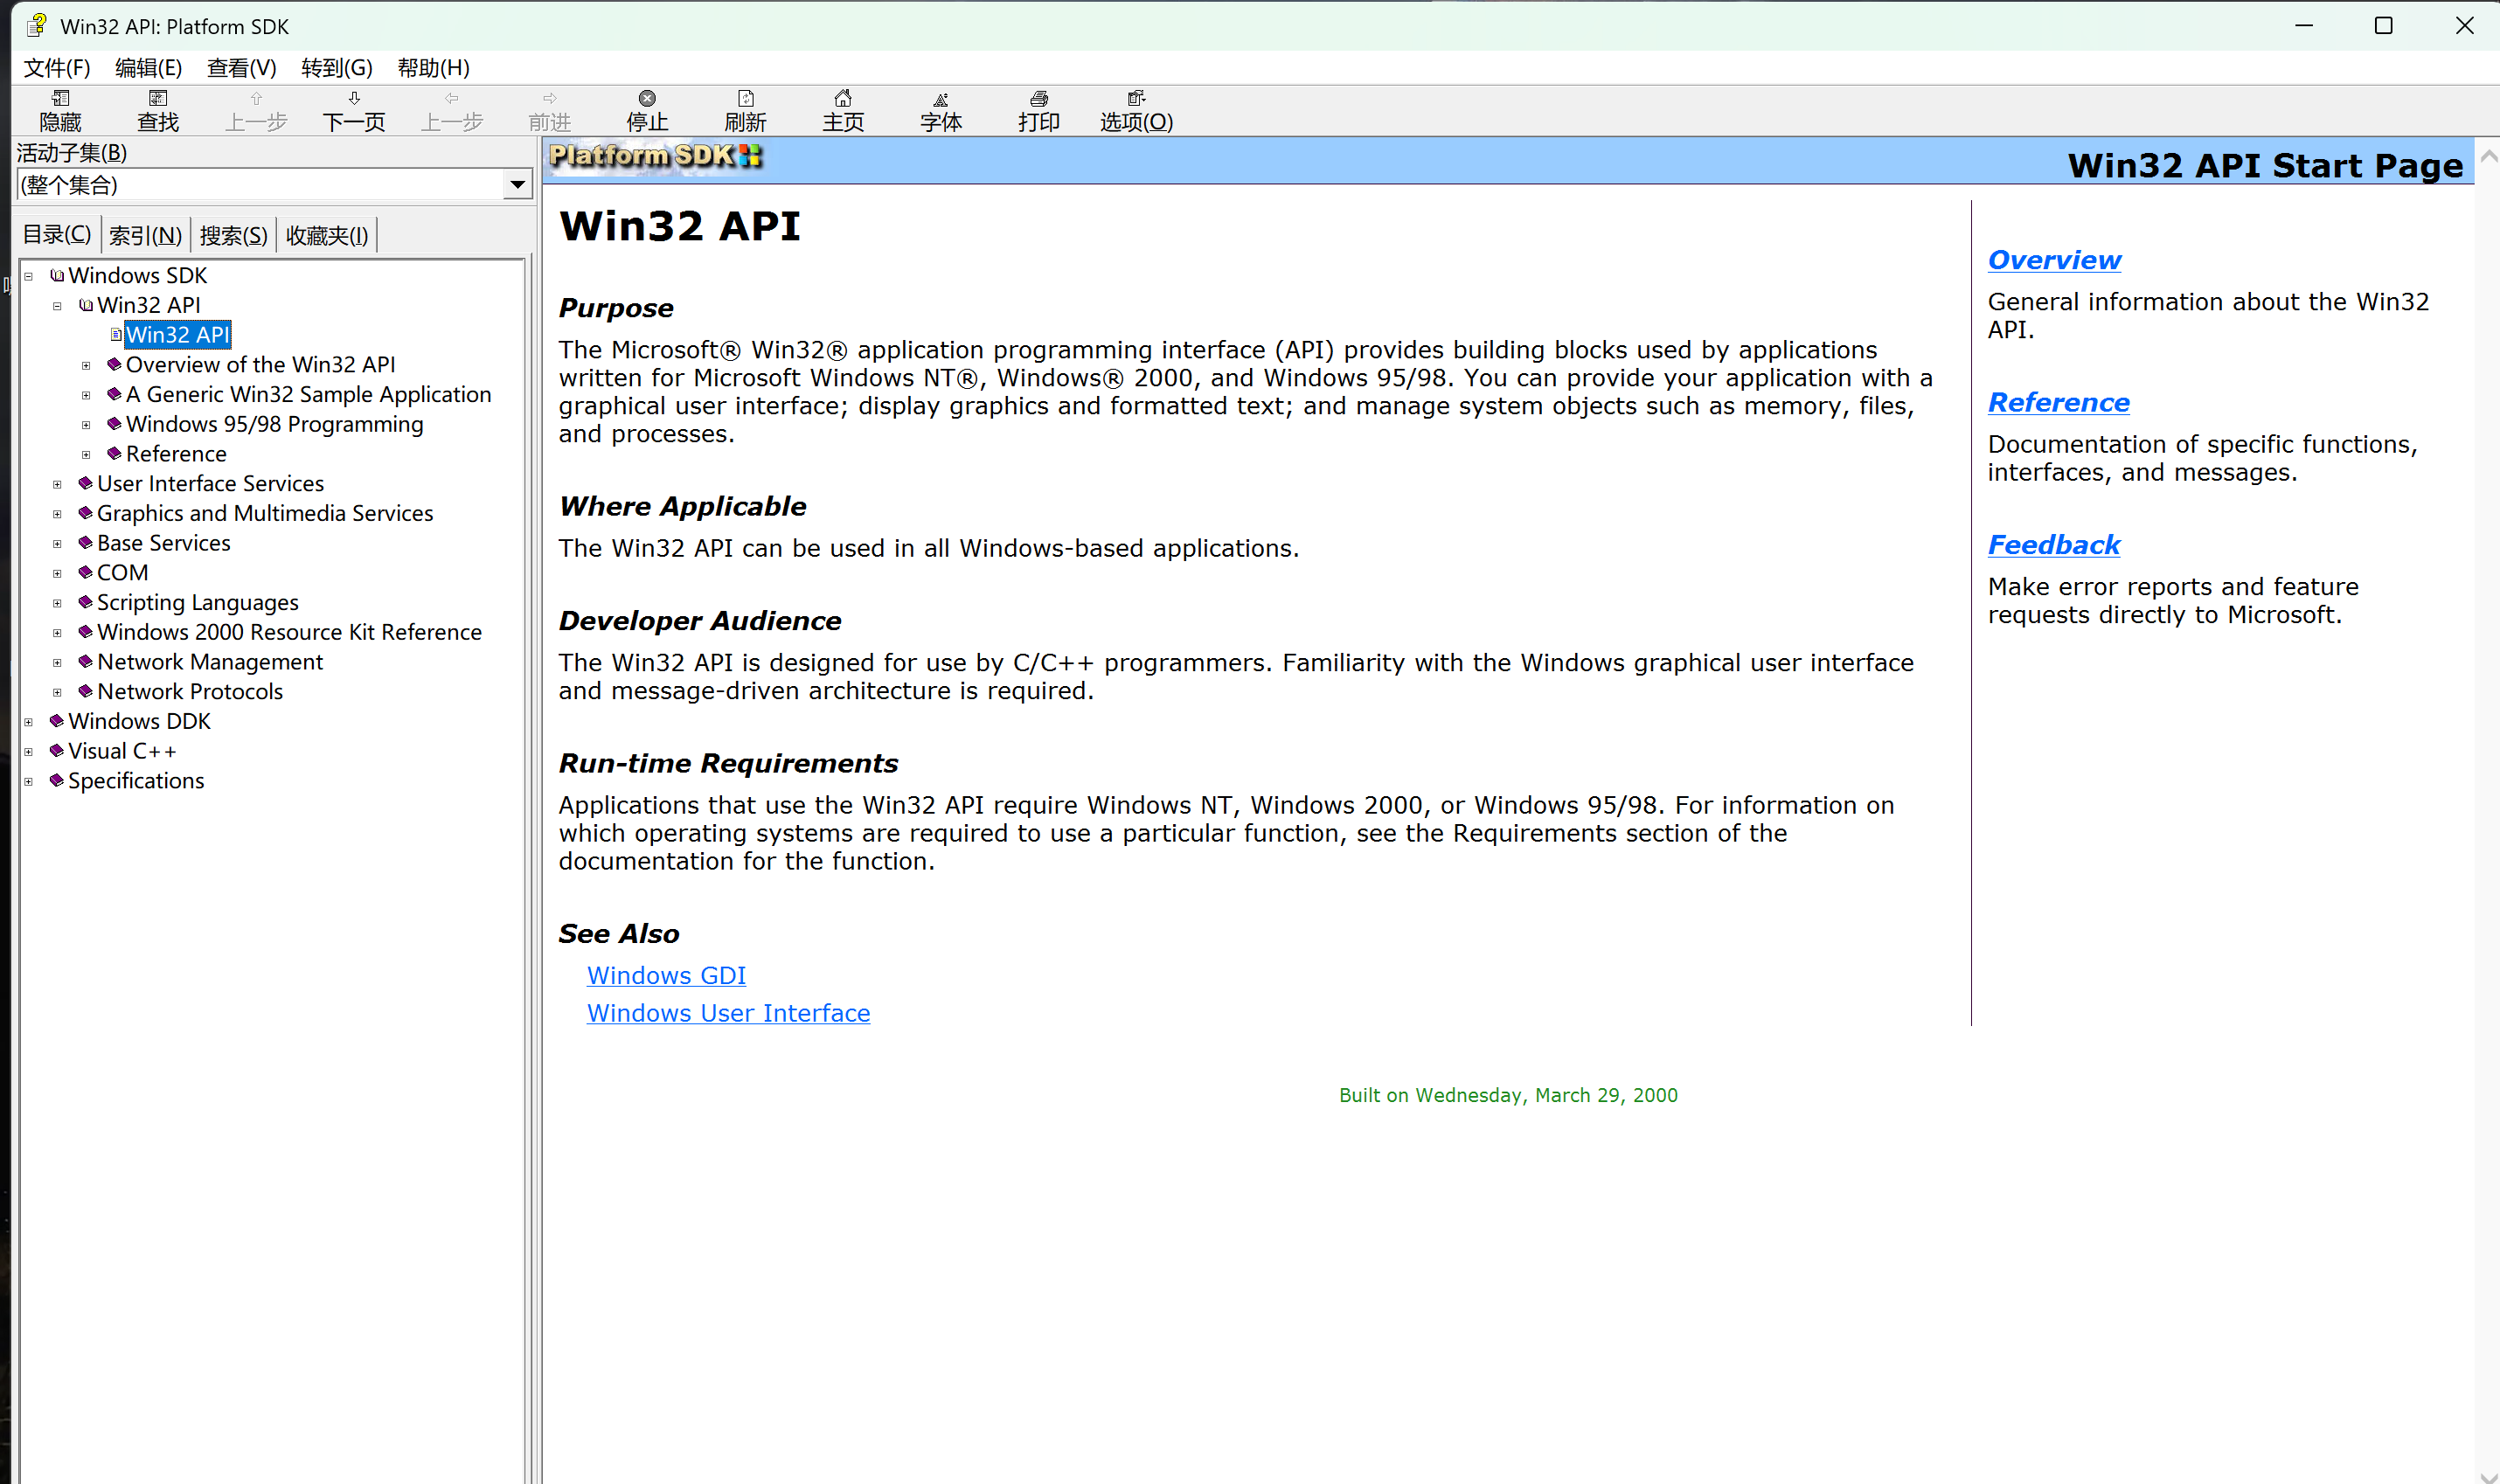The image size is (2500, 1484).
Task: Click the Refresh (刷新) toolbar icon
Action: [x=745, y=99]
